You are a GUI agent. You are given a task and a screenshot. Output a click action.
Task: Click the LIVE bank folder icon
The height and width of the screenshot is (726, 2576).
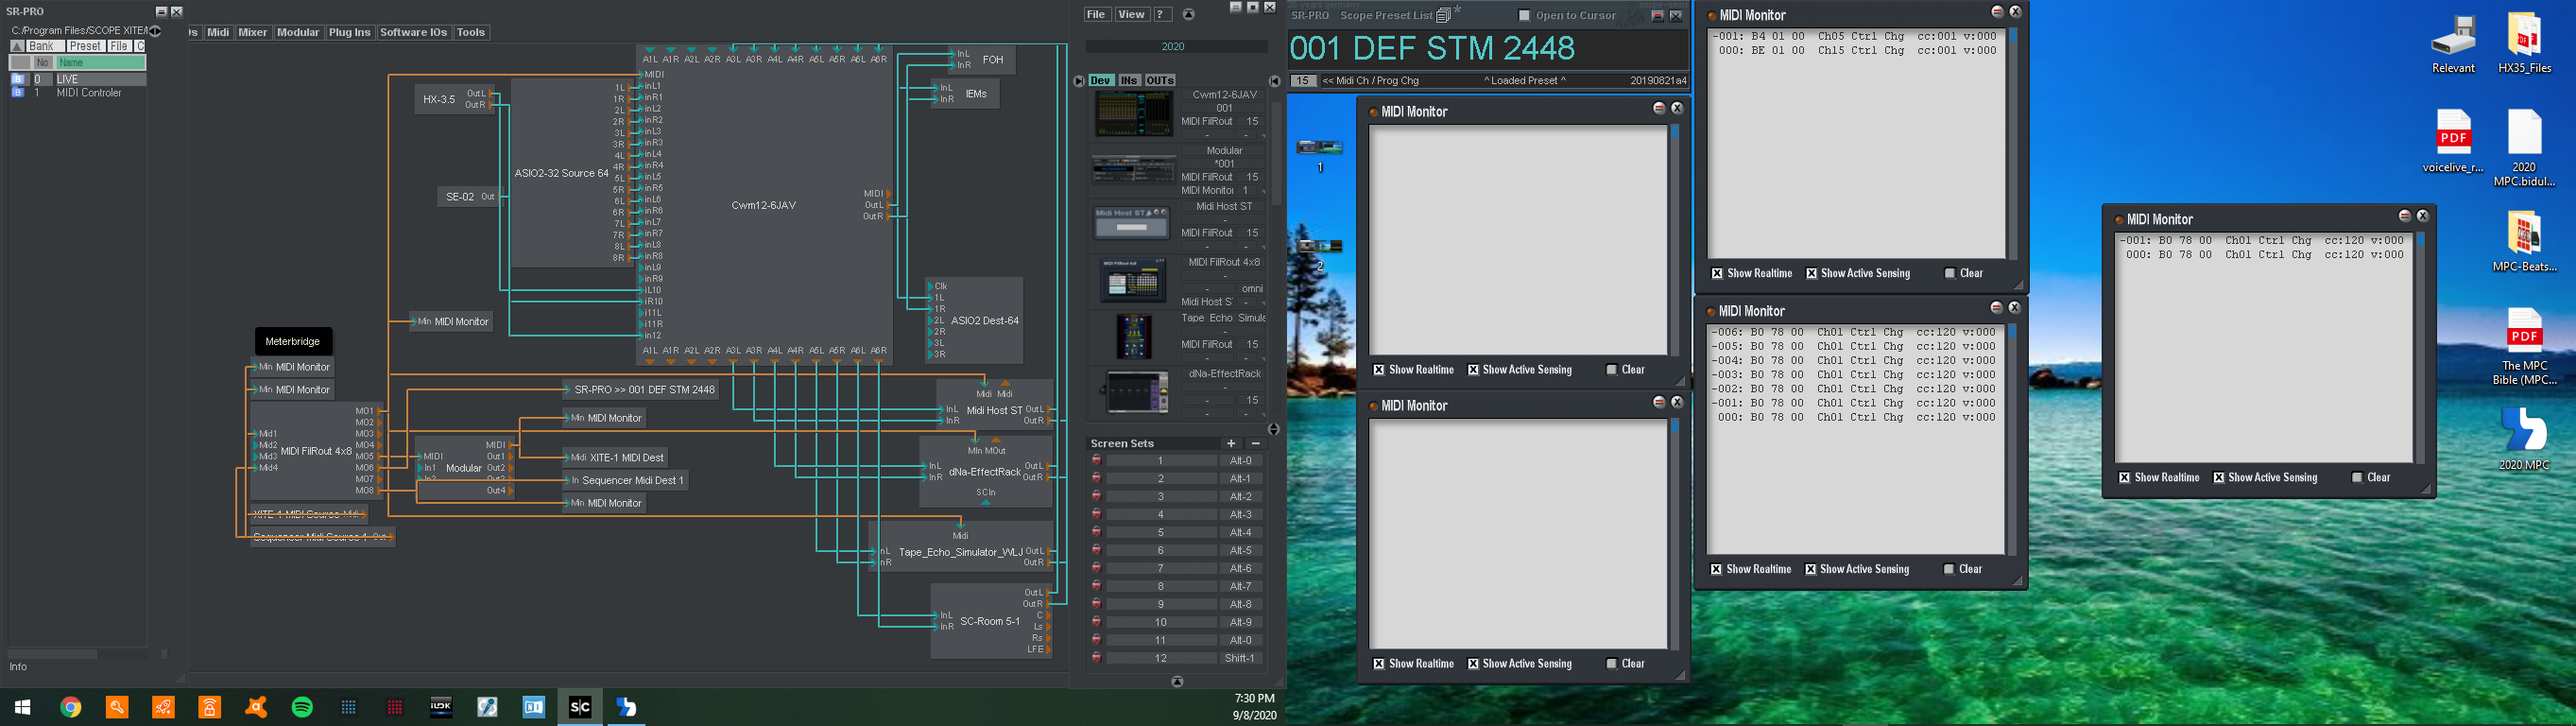click(x=17, y=79)
